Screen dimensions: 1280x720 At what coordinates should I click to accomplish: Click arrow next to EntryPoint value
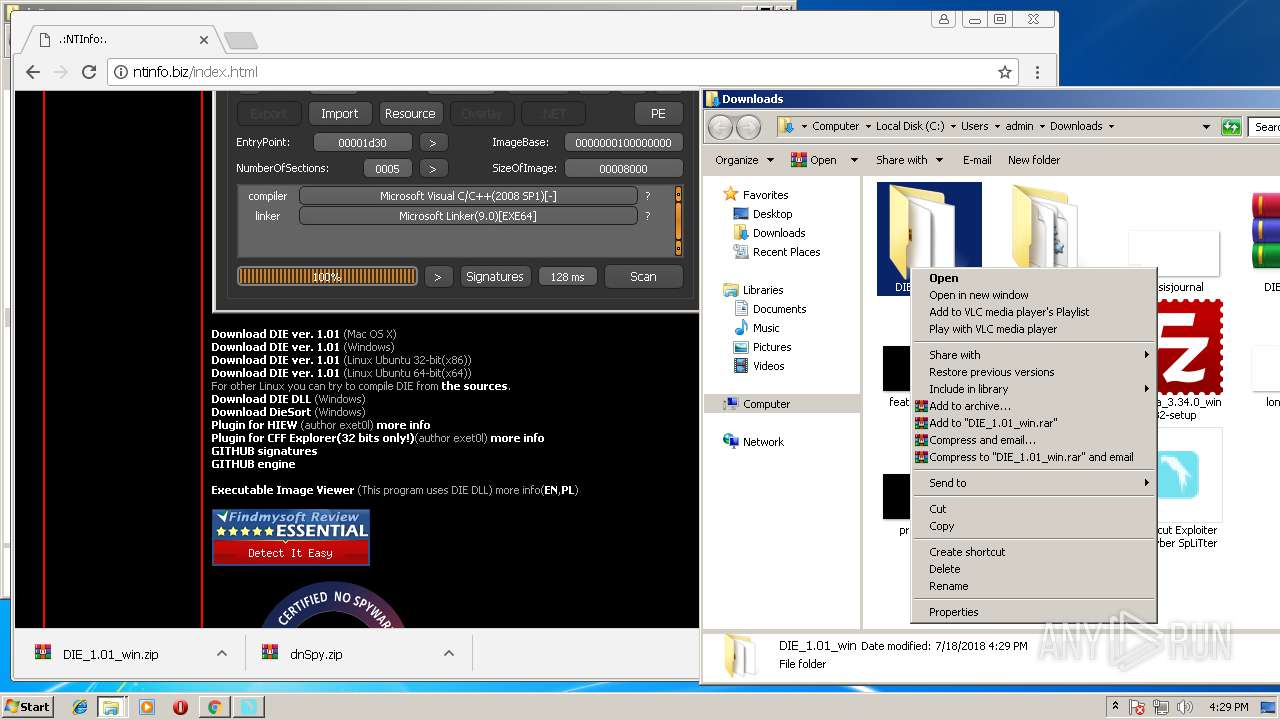point(432,143)
